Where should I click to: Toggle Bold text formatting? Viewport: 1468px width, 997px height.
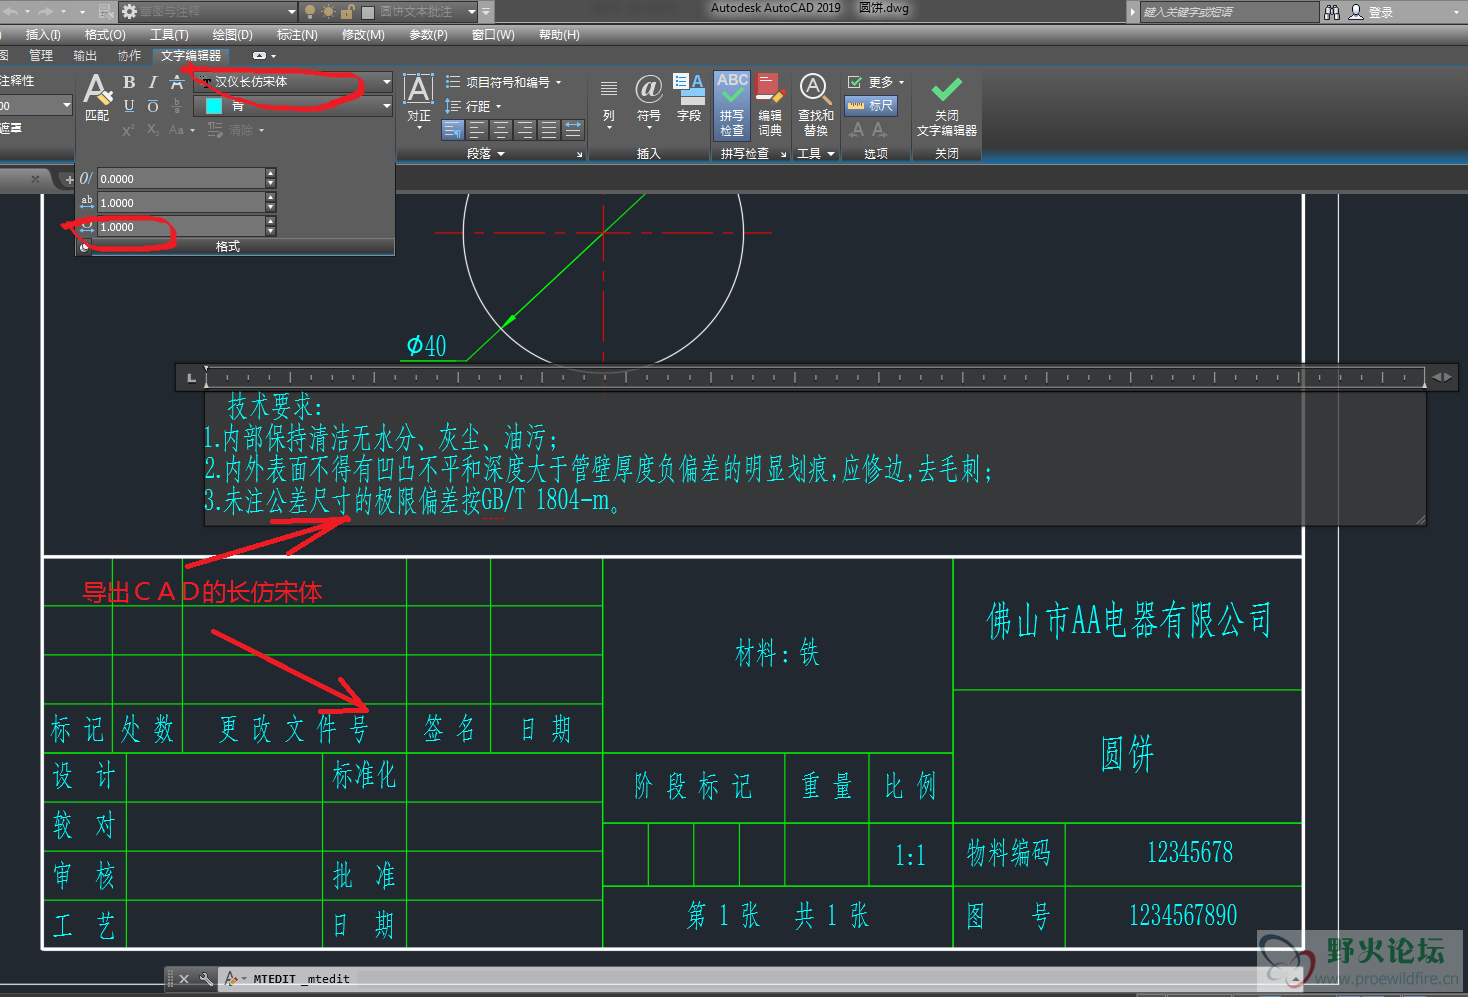tap(129, 82)
